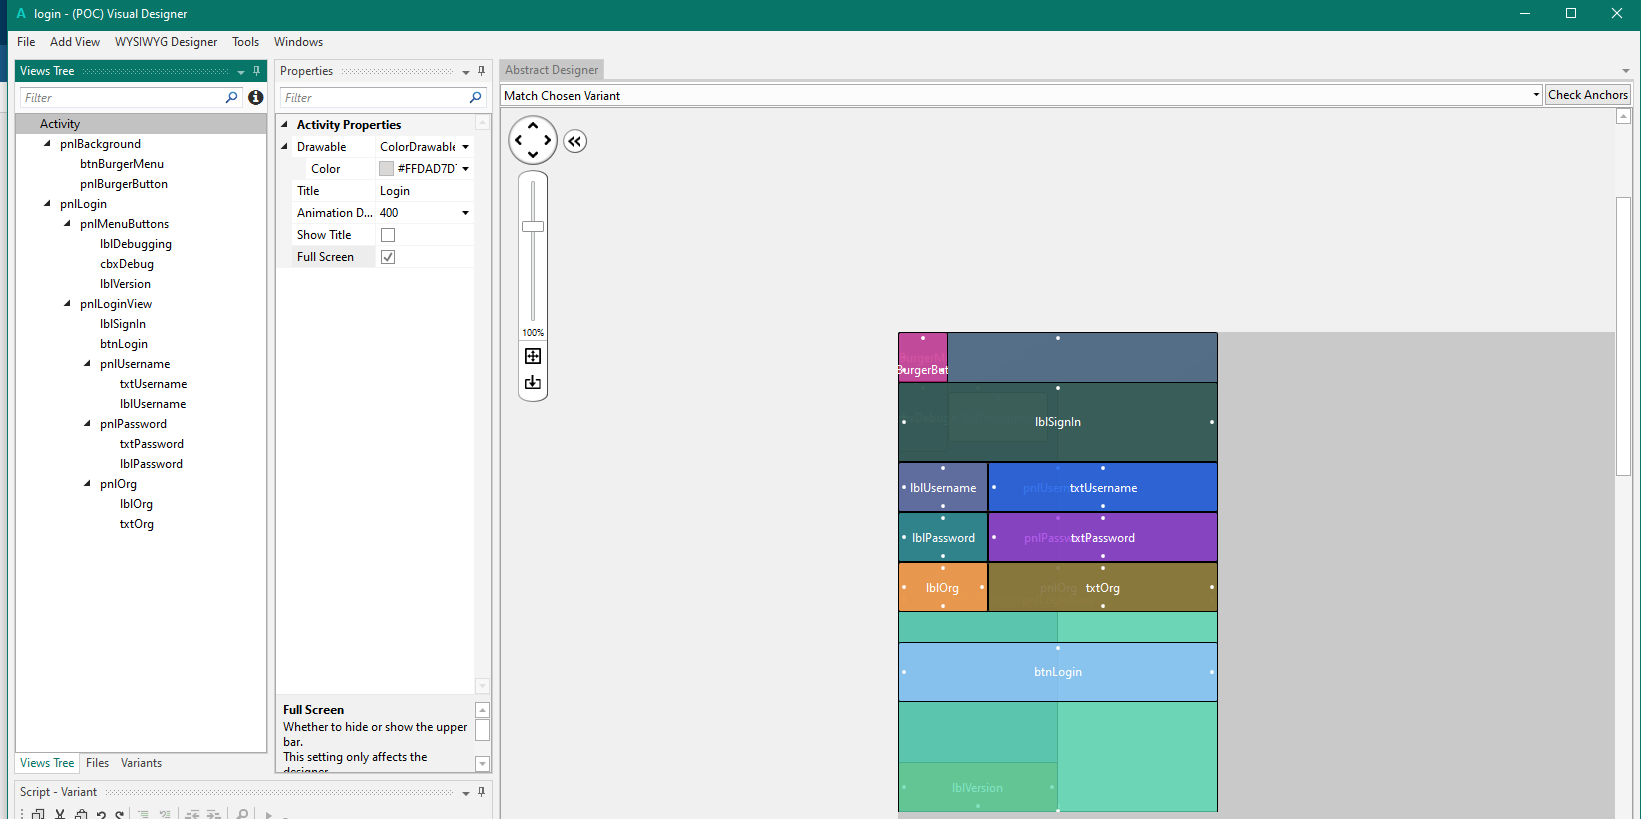This screenshot has width=1641, height=819.
Task: Open the Tools menu
Action: 245,42
